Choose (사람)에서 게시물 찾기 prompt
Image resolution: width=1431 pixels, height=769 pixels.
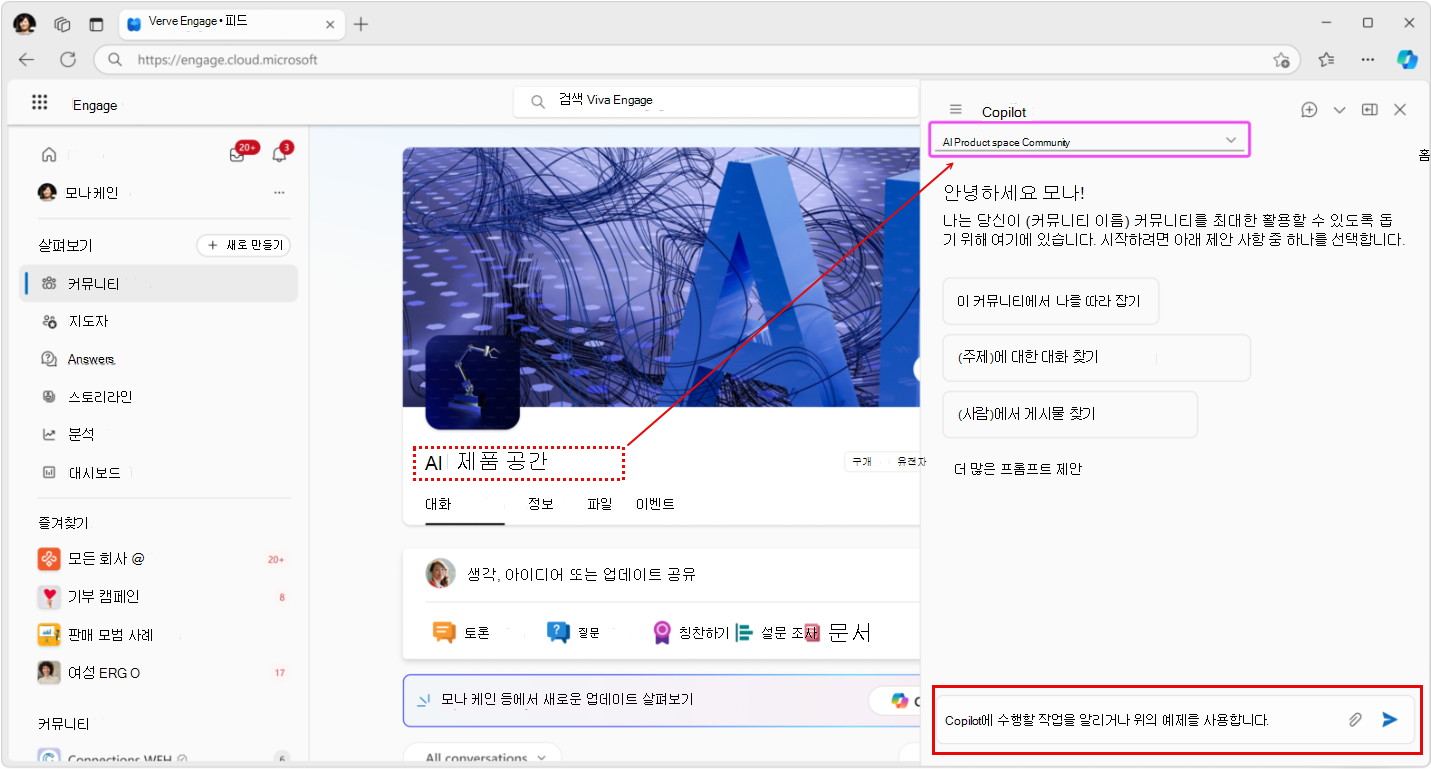1070,414
